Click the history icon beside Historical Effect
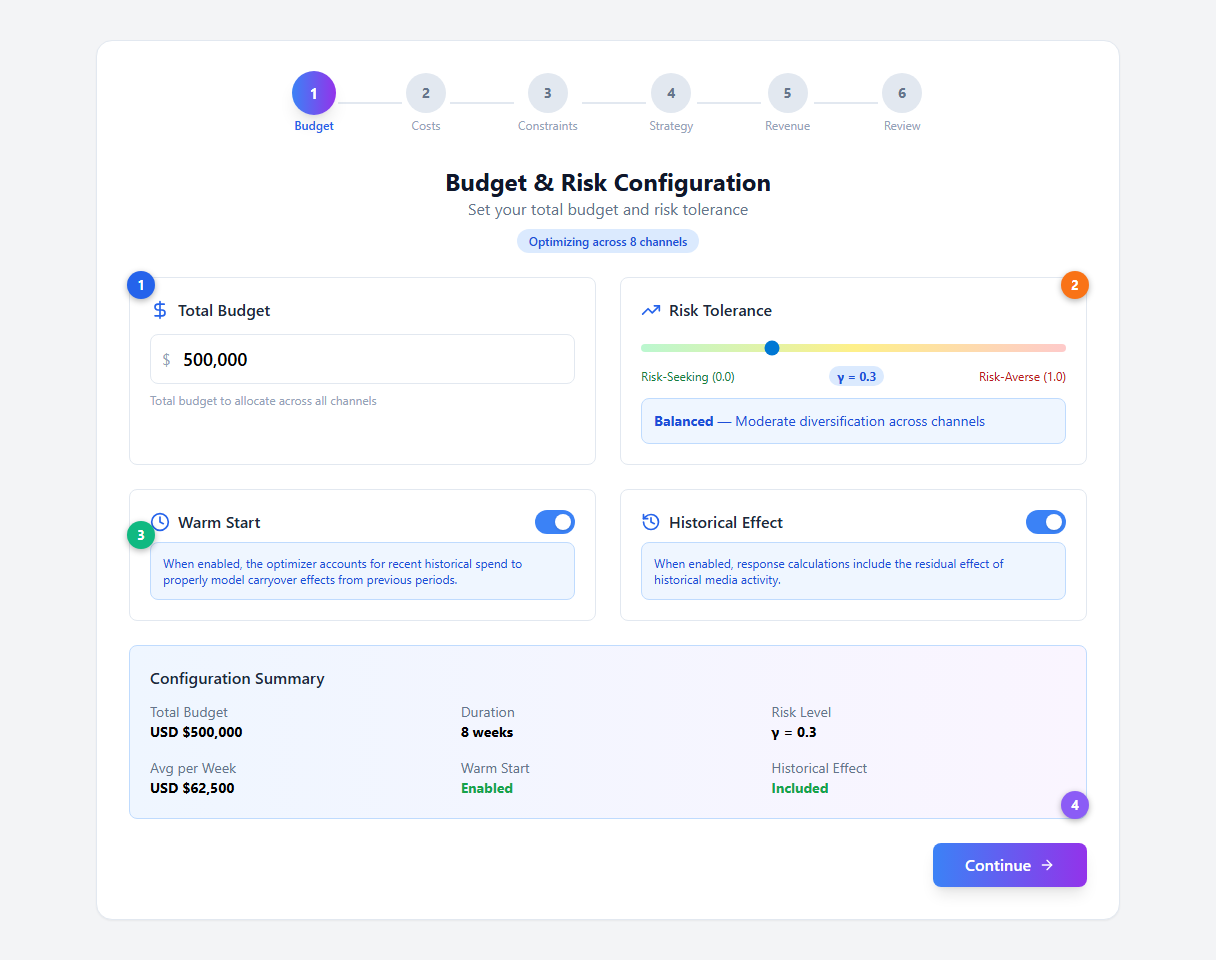Viewport: 1216px width, 960px height. (651, 522)
